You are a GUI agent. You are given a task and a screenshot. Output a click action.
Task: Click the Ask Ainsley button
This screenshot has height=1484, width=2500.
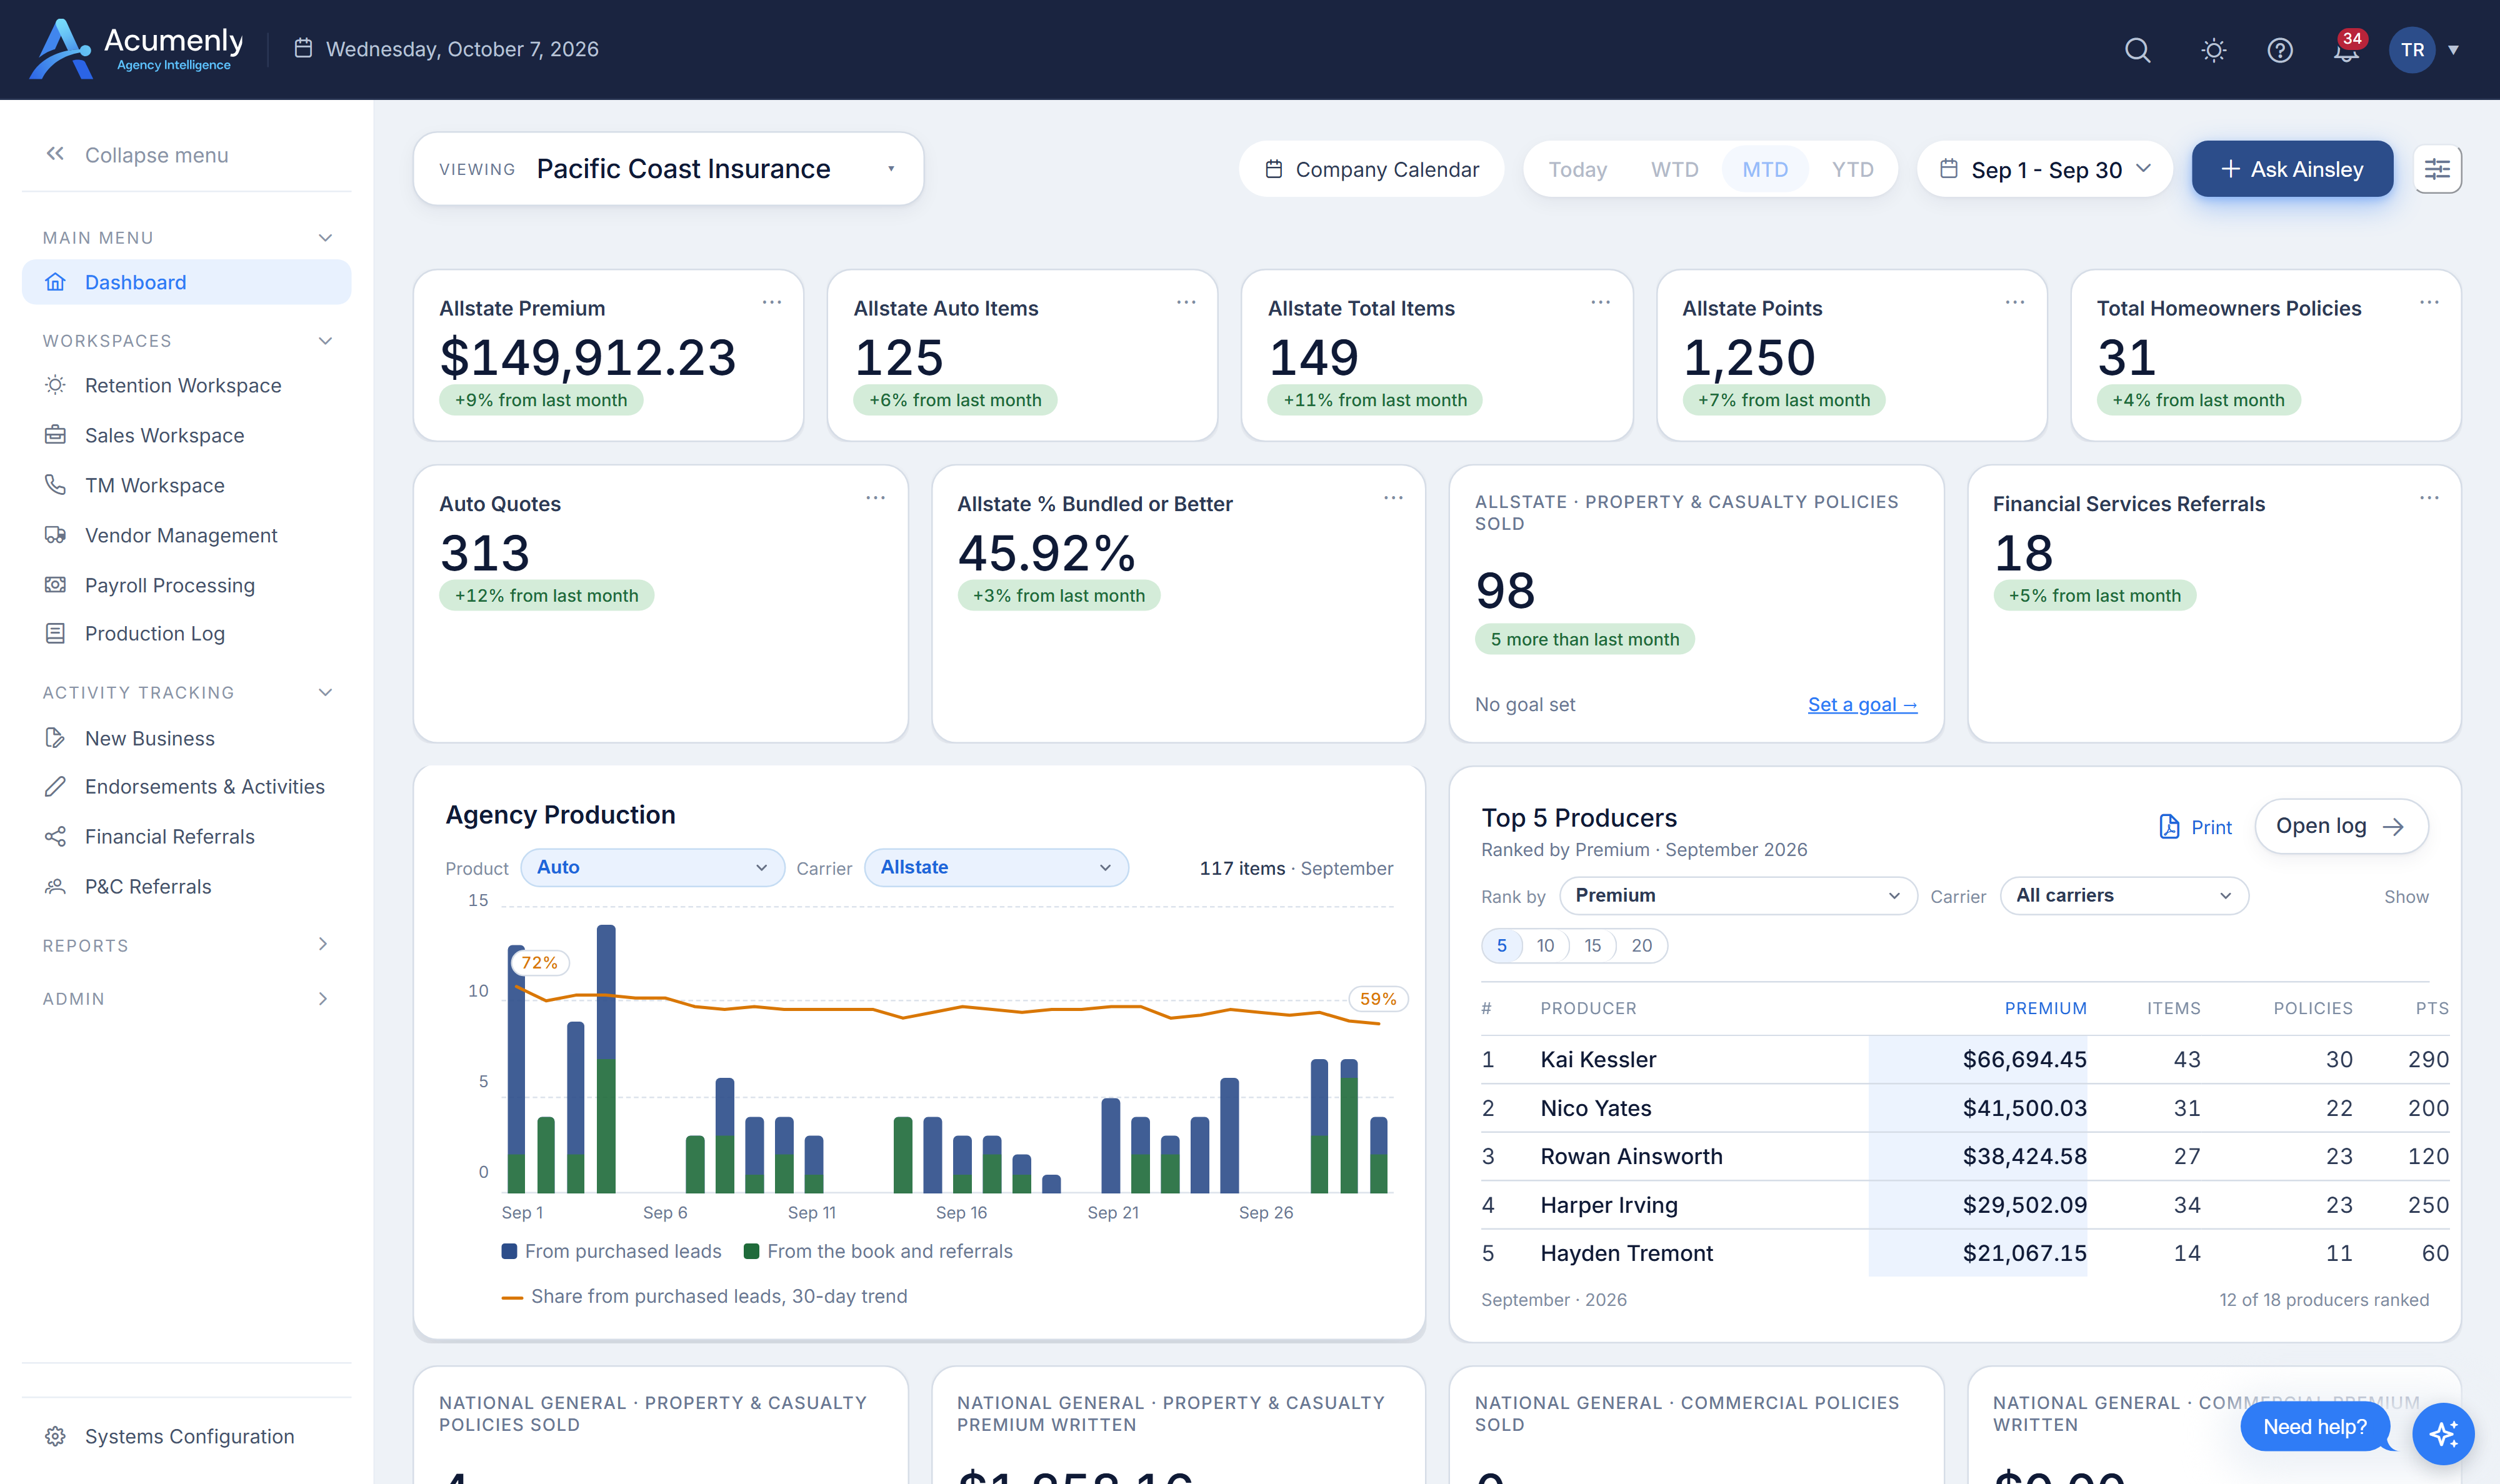pyautogui.click(x=2292, y=169)
